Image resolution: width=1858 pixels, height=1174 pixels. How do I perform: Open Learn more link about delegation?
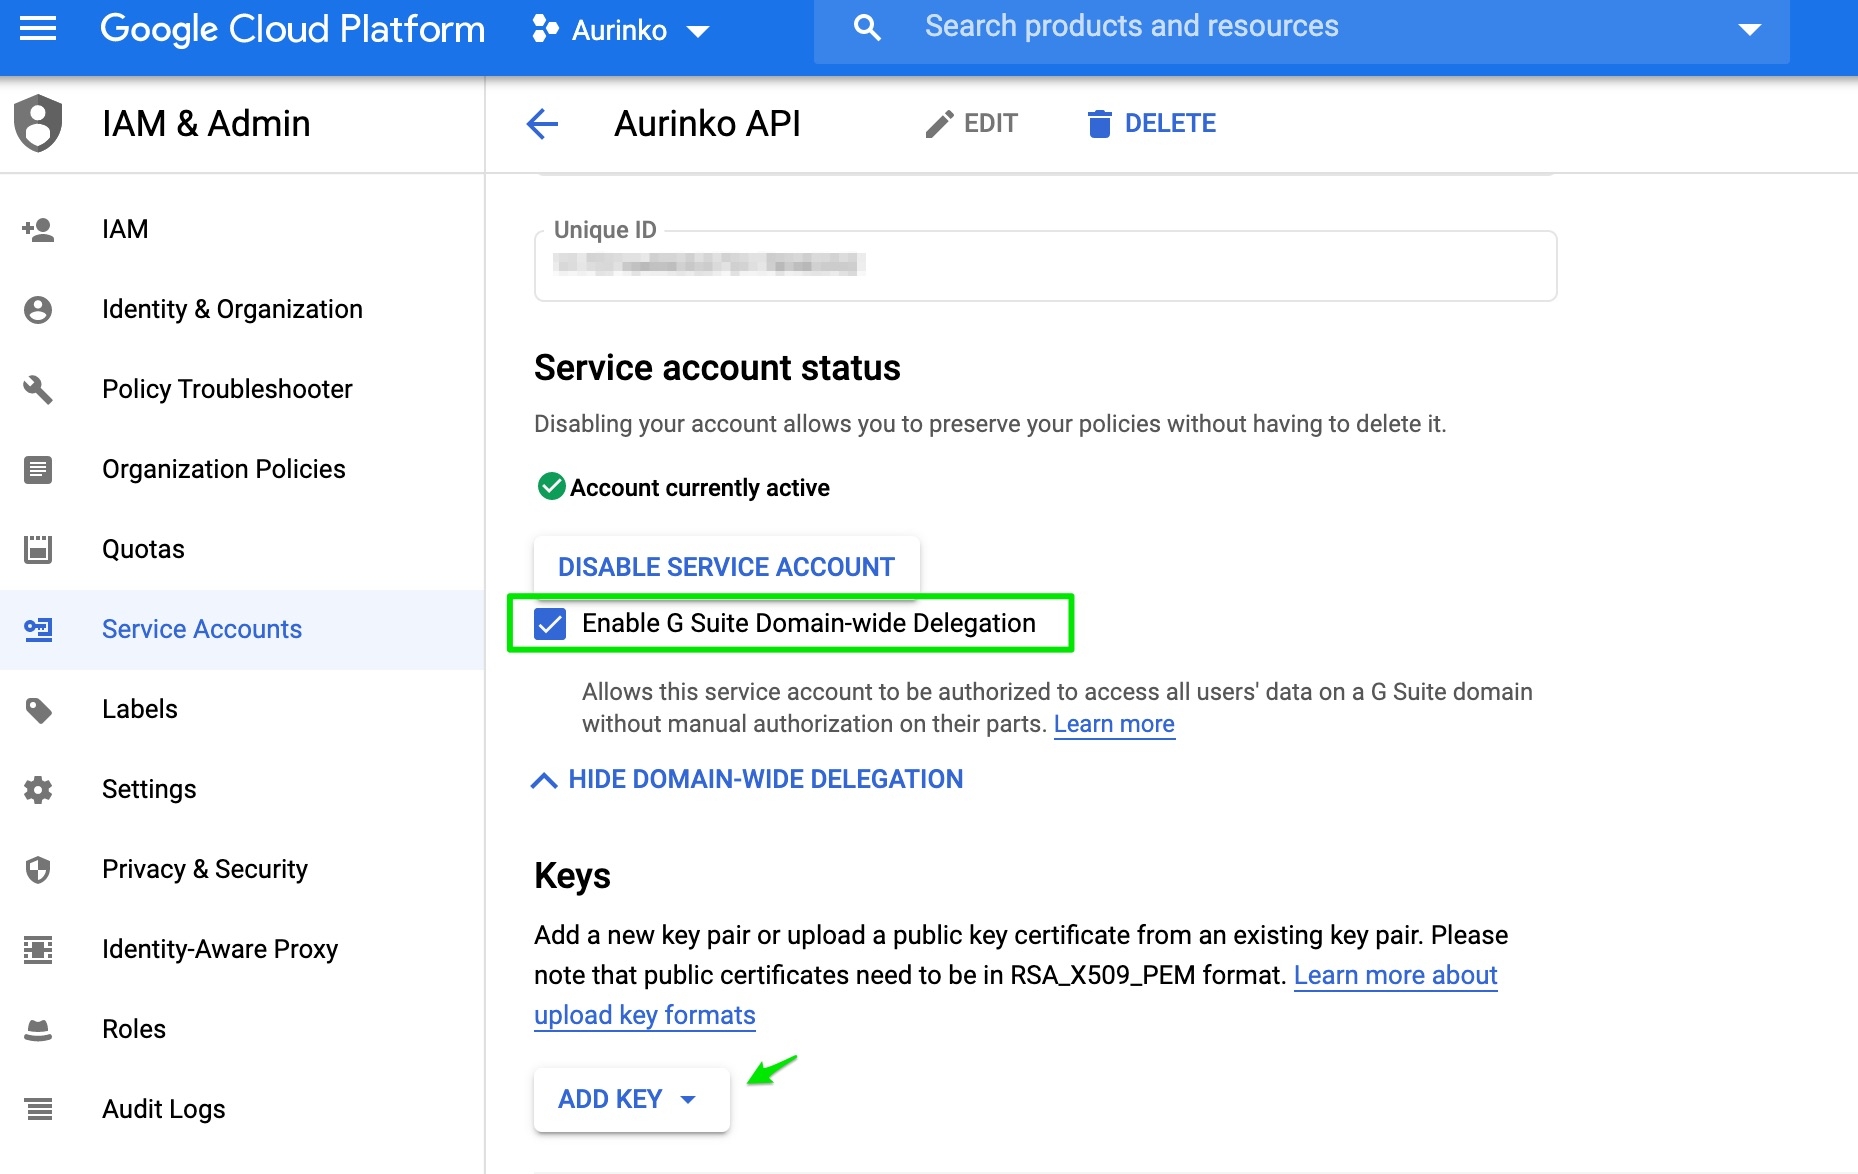[x=1114, y=724]
